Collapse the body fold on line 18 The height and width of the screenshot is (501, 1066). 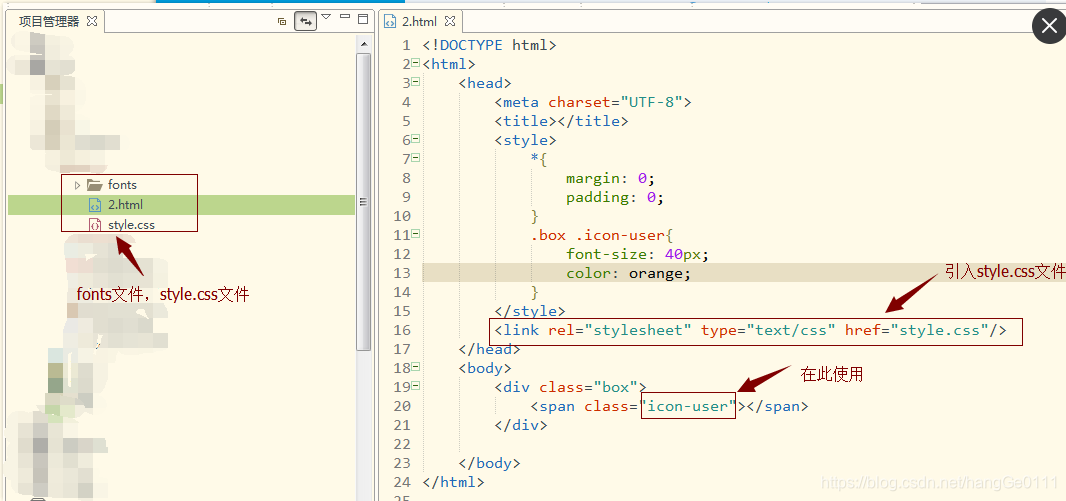pyautogui.click(x=415, y=367)
